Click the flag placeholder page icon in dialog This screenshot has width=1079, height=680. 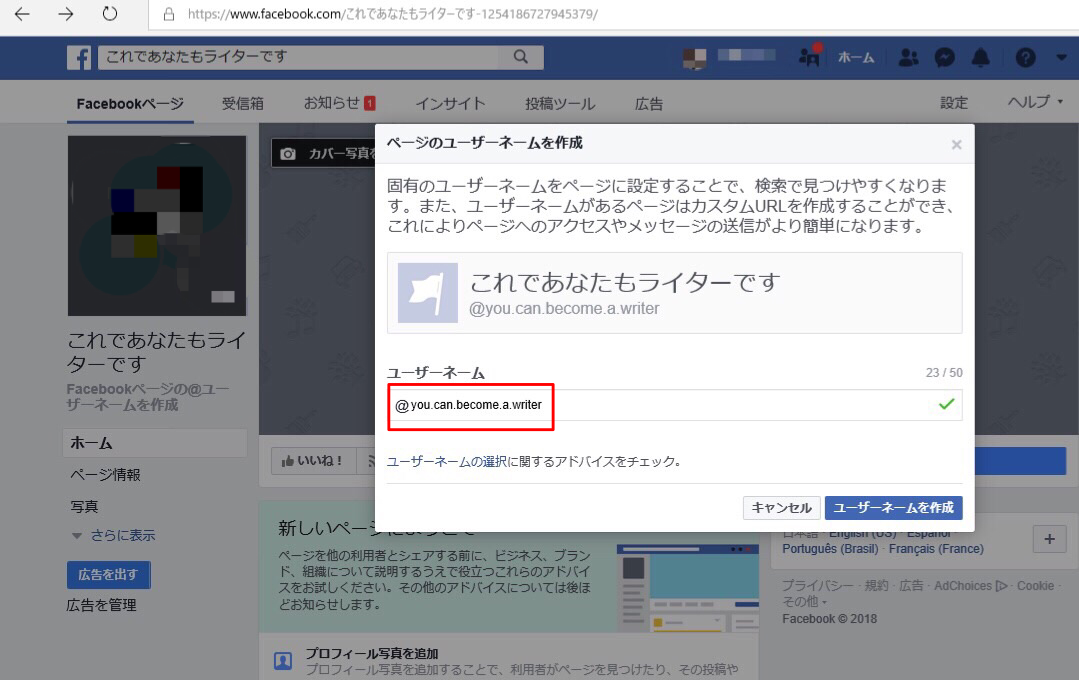click(x=427, y=291)
